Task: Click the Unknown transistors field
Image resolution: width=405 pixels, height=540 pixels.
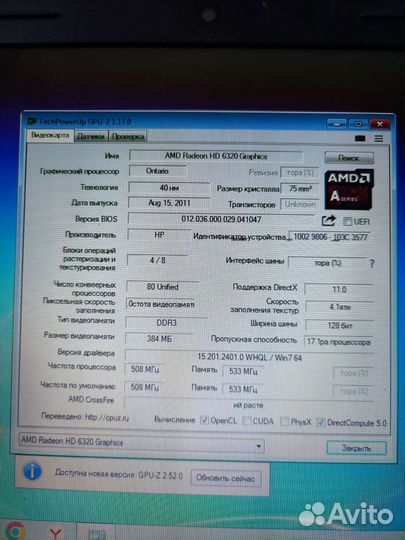Action: pyautogui.click(x=300, y=204)
